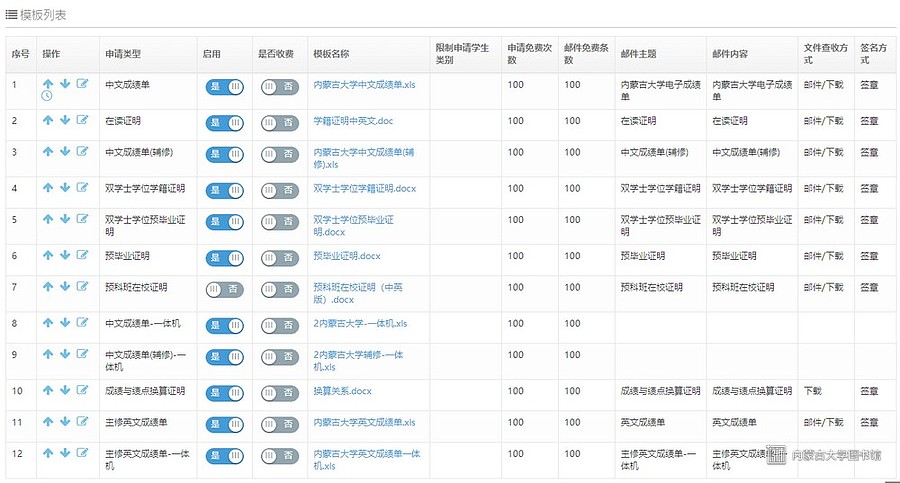Disable 启用 switch for row 1
The image size is (900, 483).
click(x=224, y=87)
